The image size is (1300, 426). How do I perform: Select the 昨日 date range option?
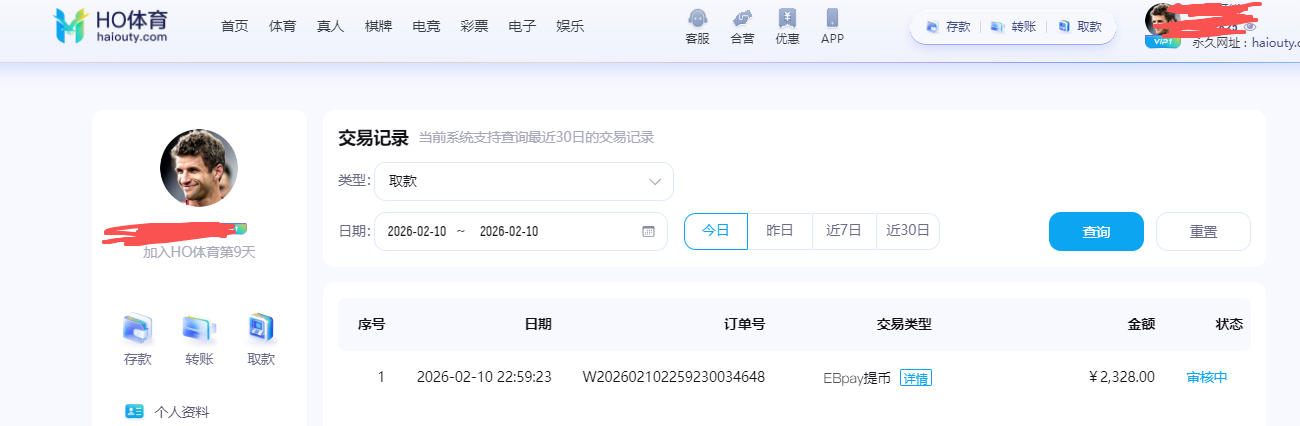tap(779, 231)
